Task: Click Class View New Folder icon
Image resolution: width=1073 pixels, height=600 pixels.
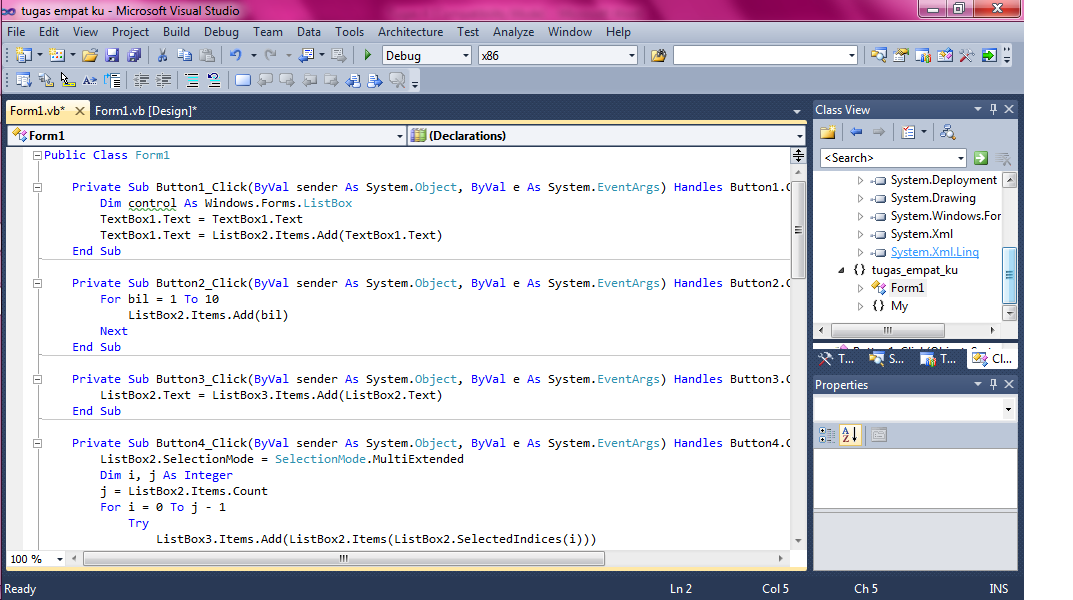Action: tap(828, 133)
